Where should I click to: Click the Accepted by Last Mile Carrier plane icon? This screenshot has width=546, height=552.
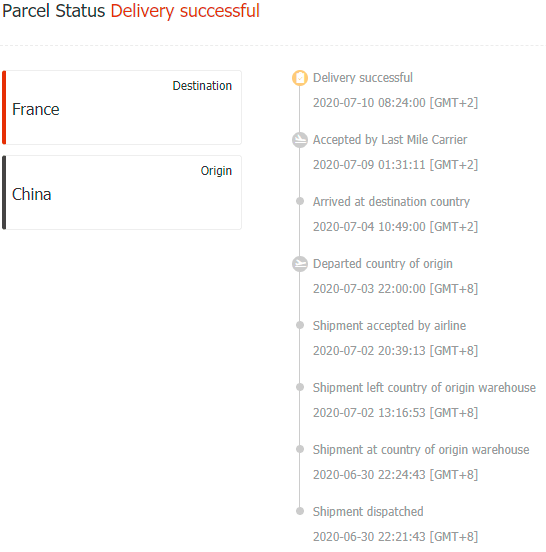pos(300,140)
